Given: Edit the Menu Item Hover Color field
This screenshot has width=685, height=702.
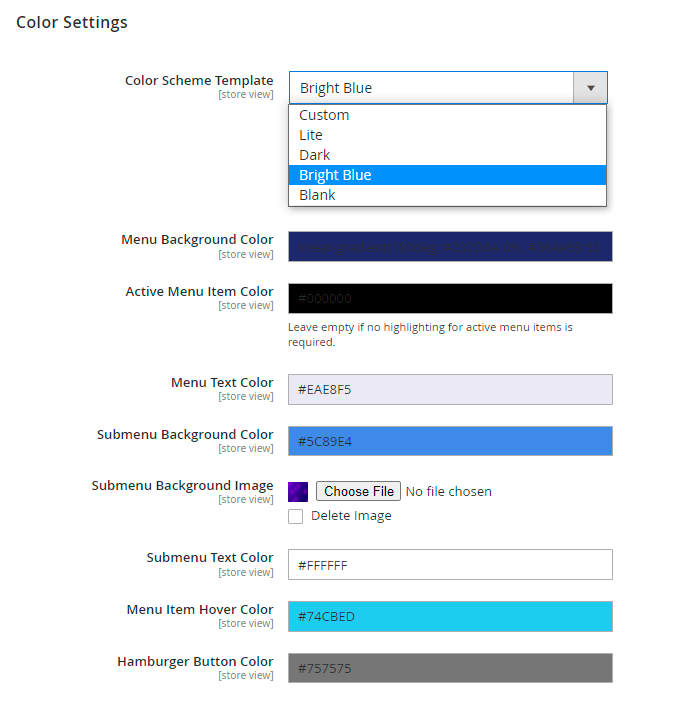Looking at the screenshot, I should (450, 616).
